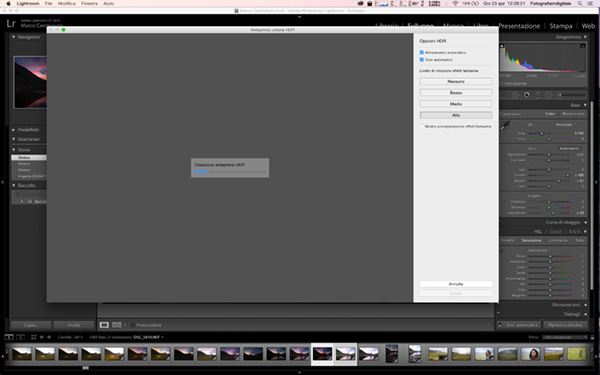
Task: Collapse the Raccolte panel
Action: pyautogui.click(x=14, y=185)
